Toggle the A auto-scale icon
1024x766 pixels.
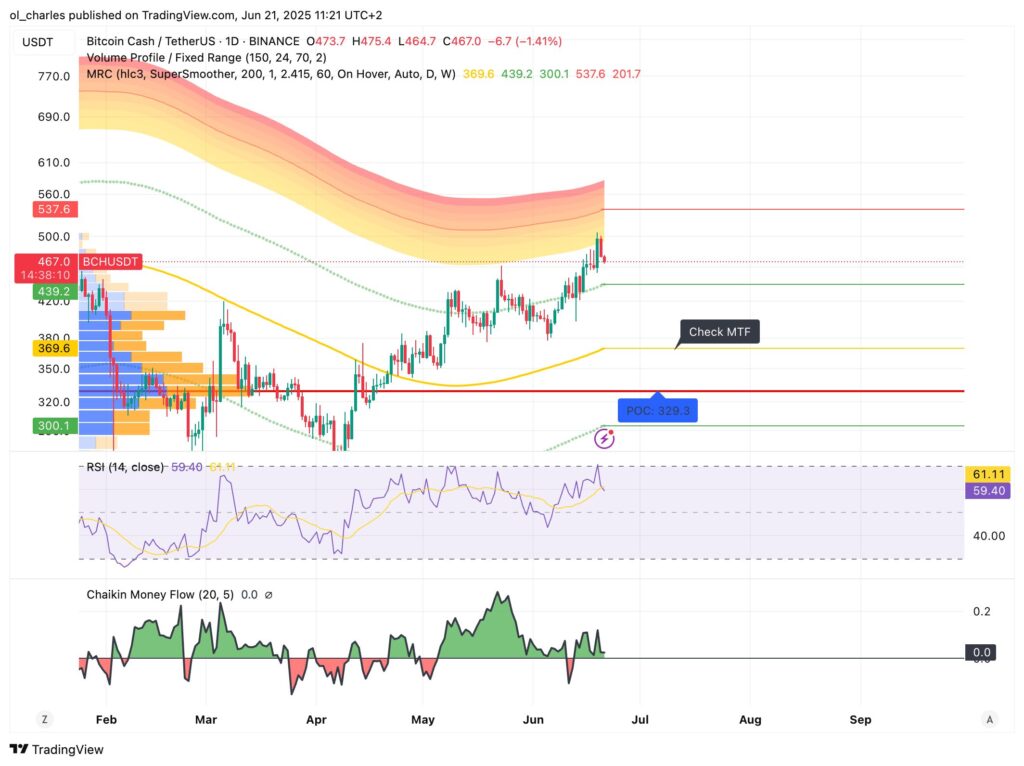[989, 719]
